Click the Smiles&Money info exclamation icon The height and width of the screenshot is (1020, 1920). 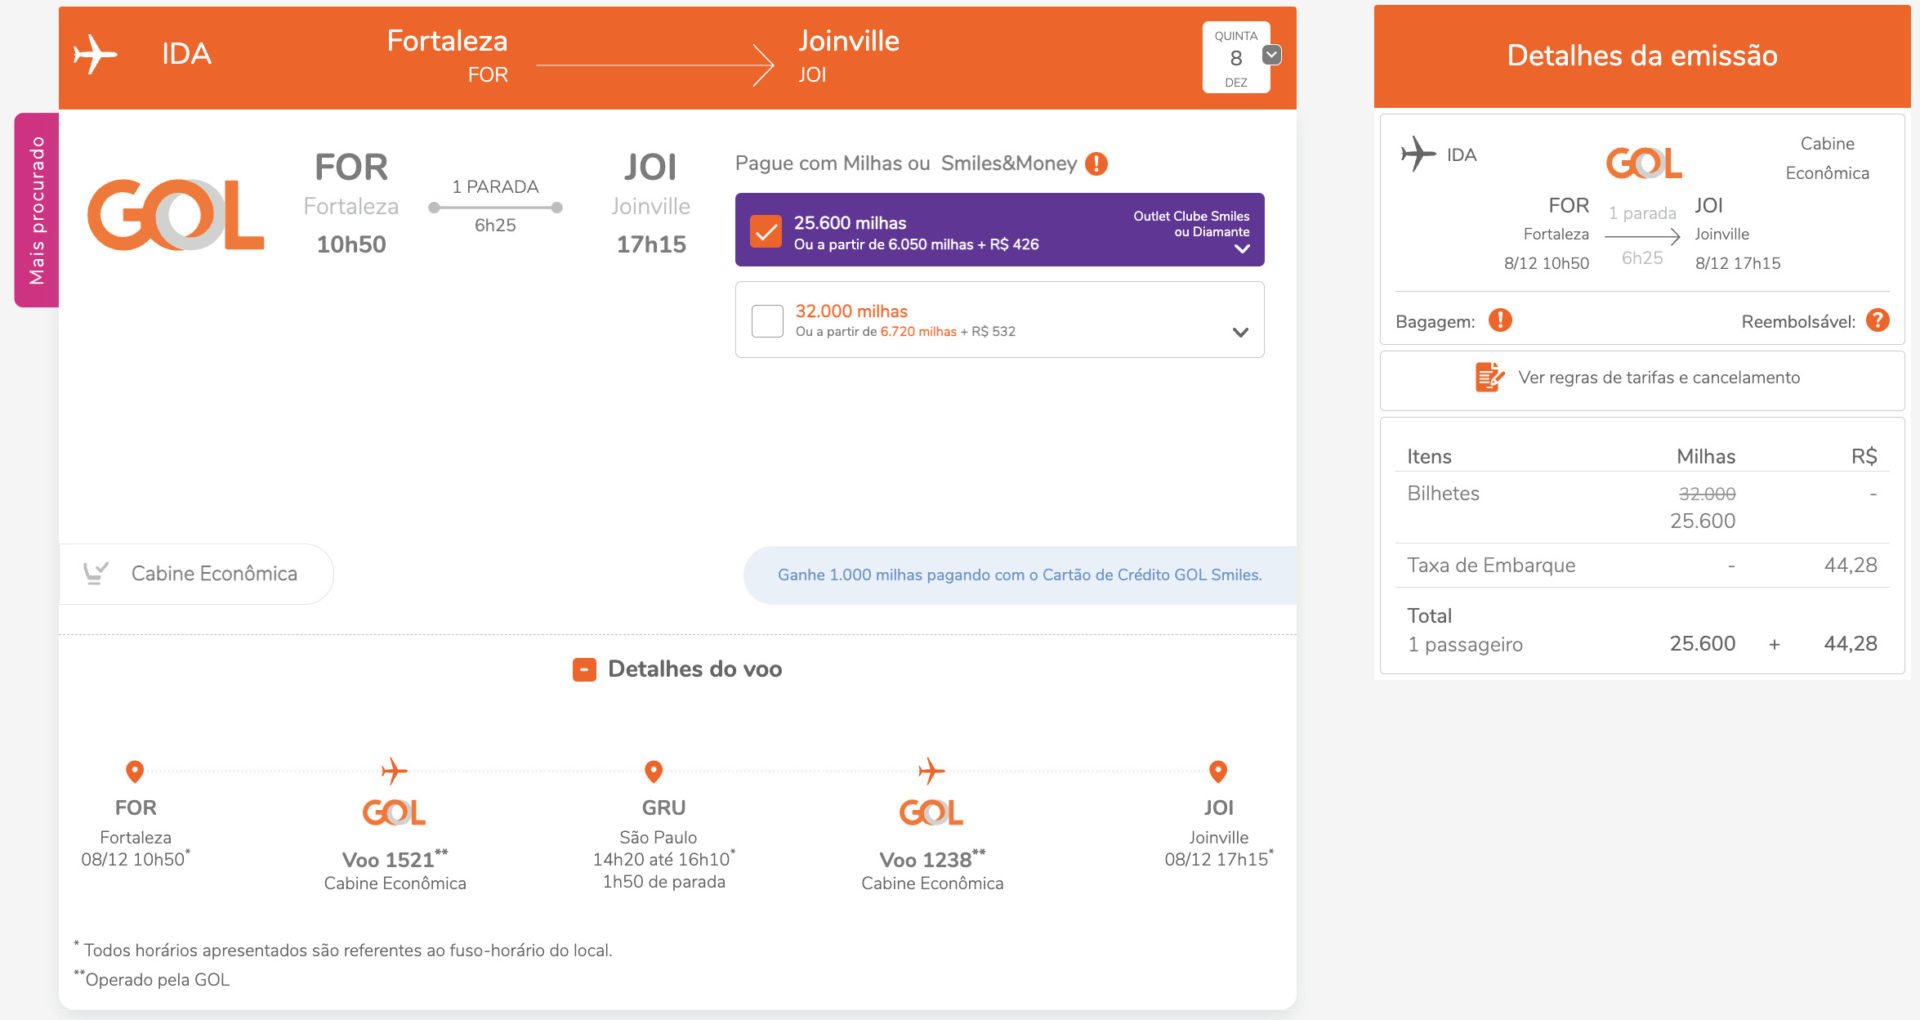point(1096,163)
